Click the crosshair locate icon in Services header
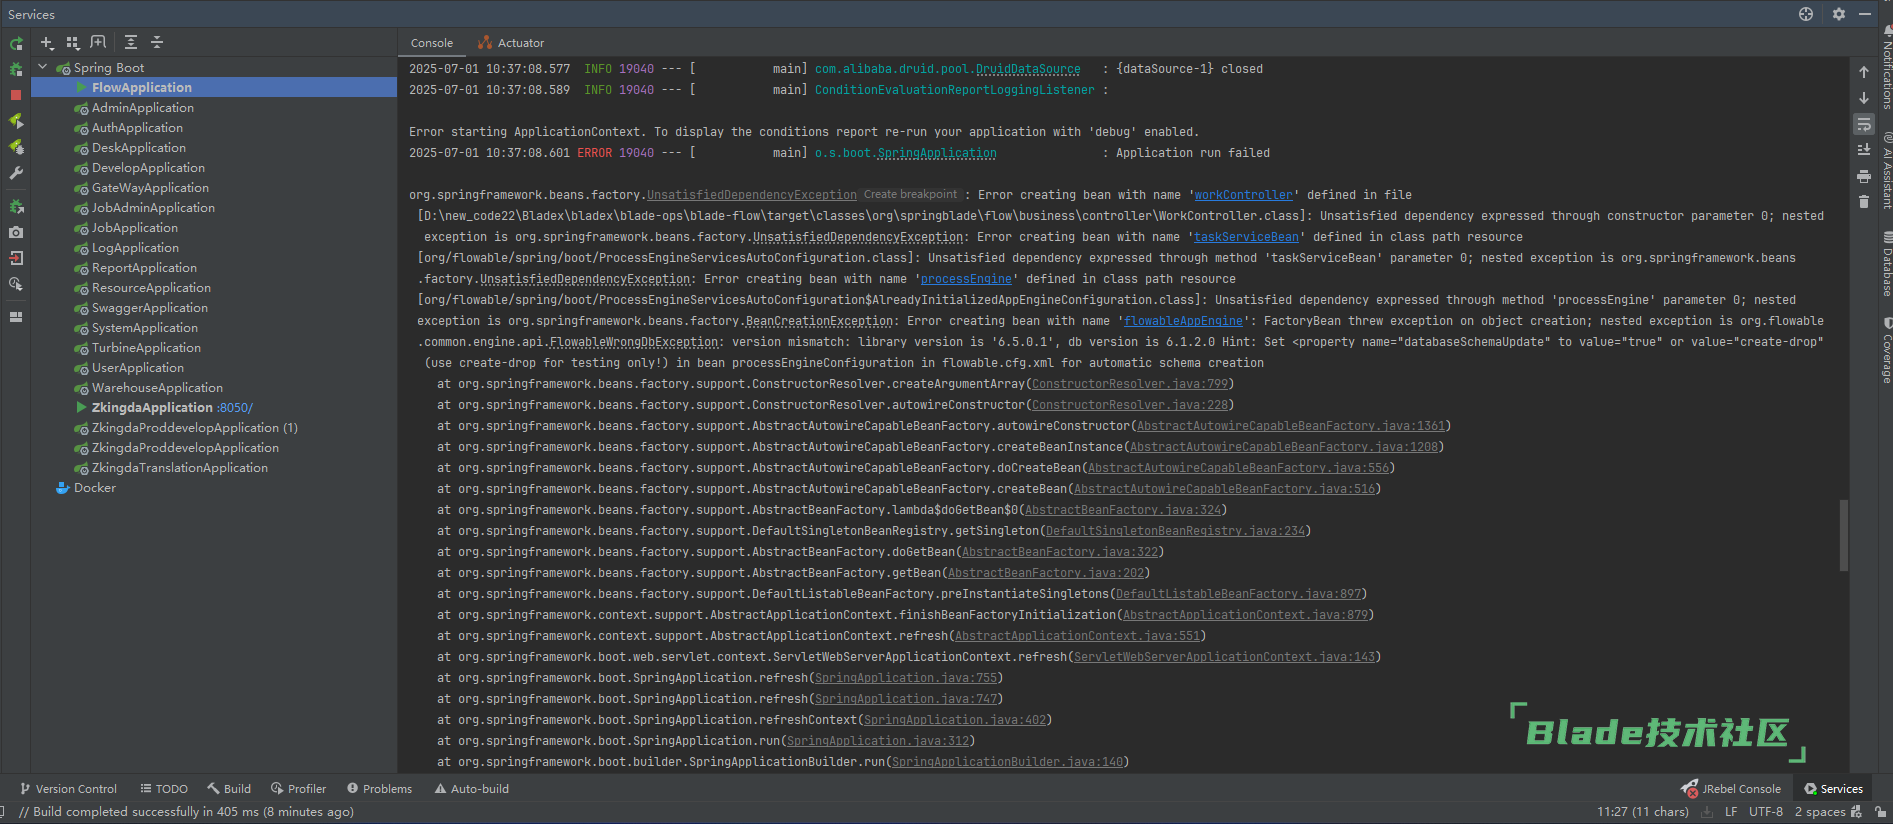The height and width of the screenshot is (824, 1893). click(1806, 14)
